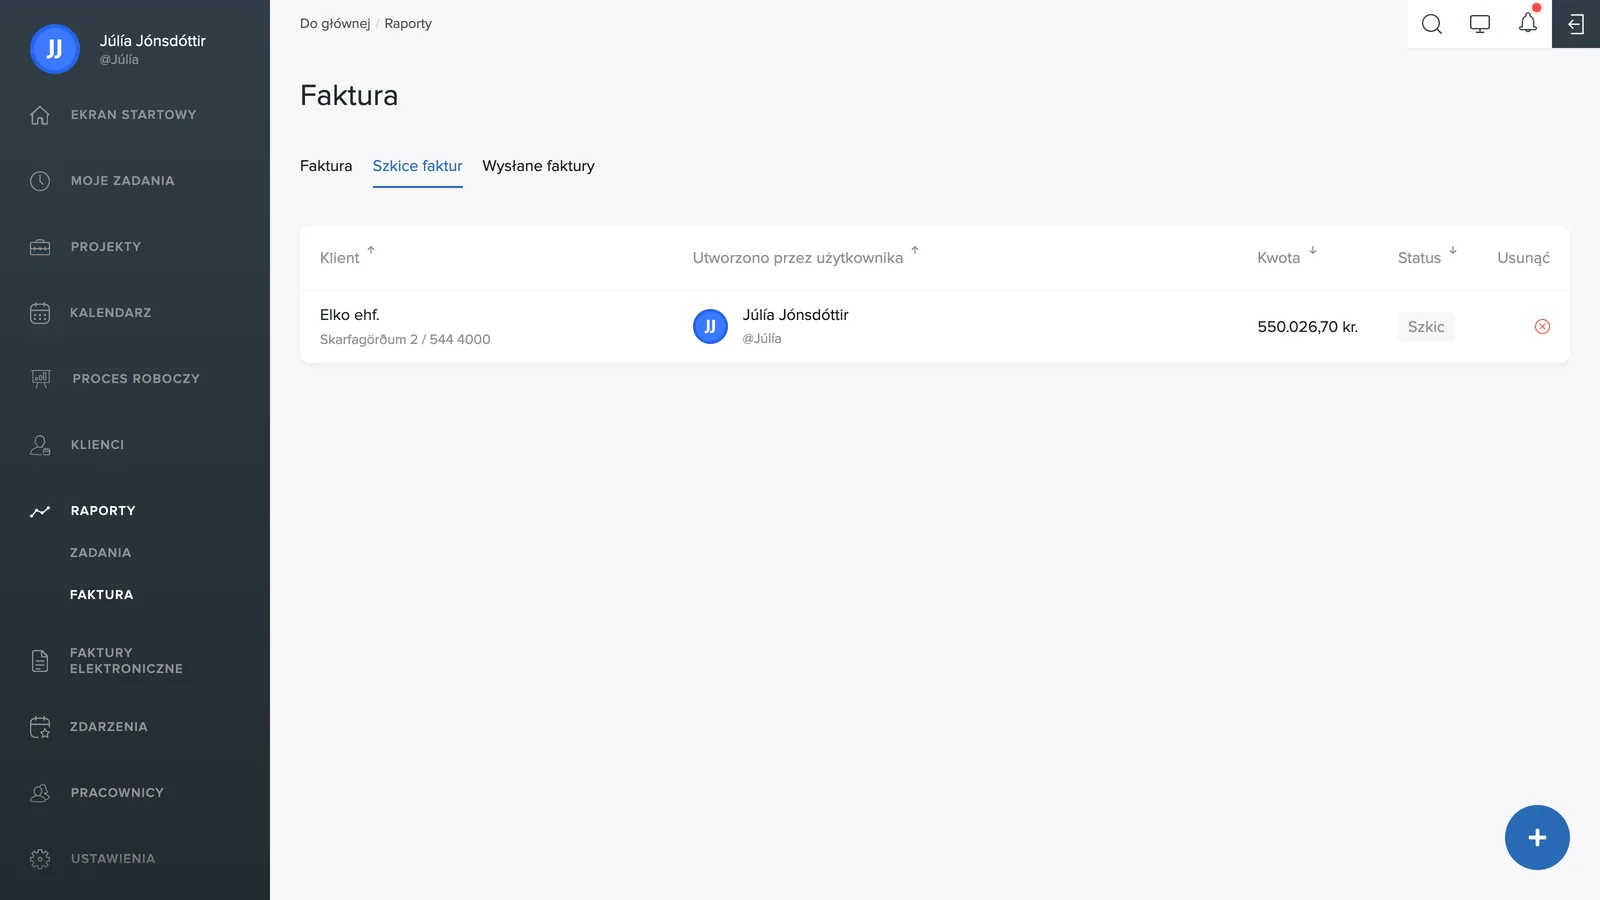Click Júlía Jónsdóttir name in sidebar header
The image size is (1600, 900).
point(152,41)
